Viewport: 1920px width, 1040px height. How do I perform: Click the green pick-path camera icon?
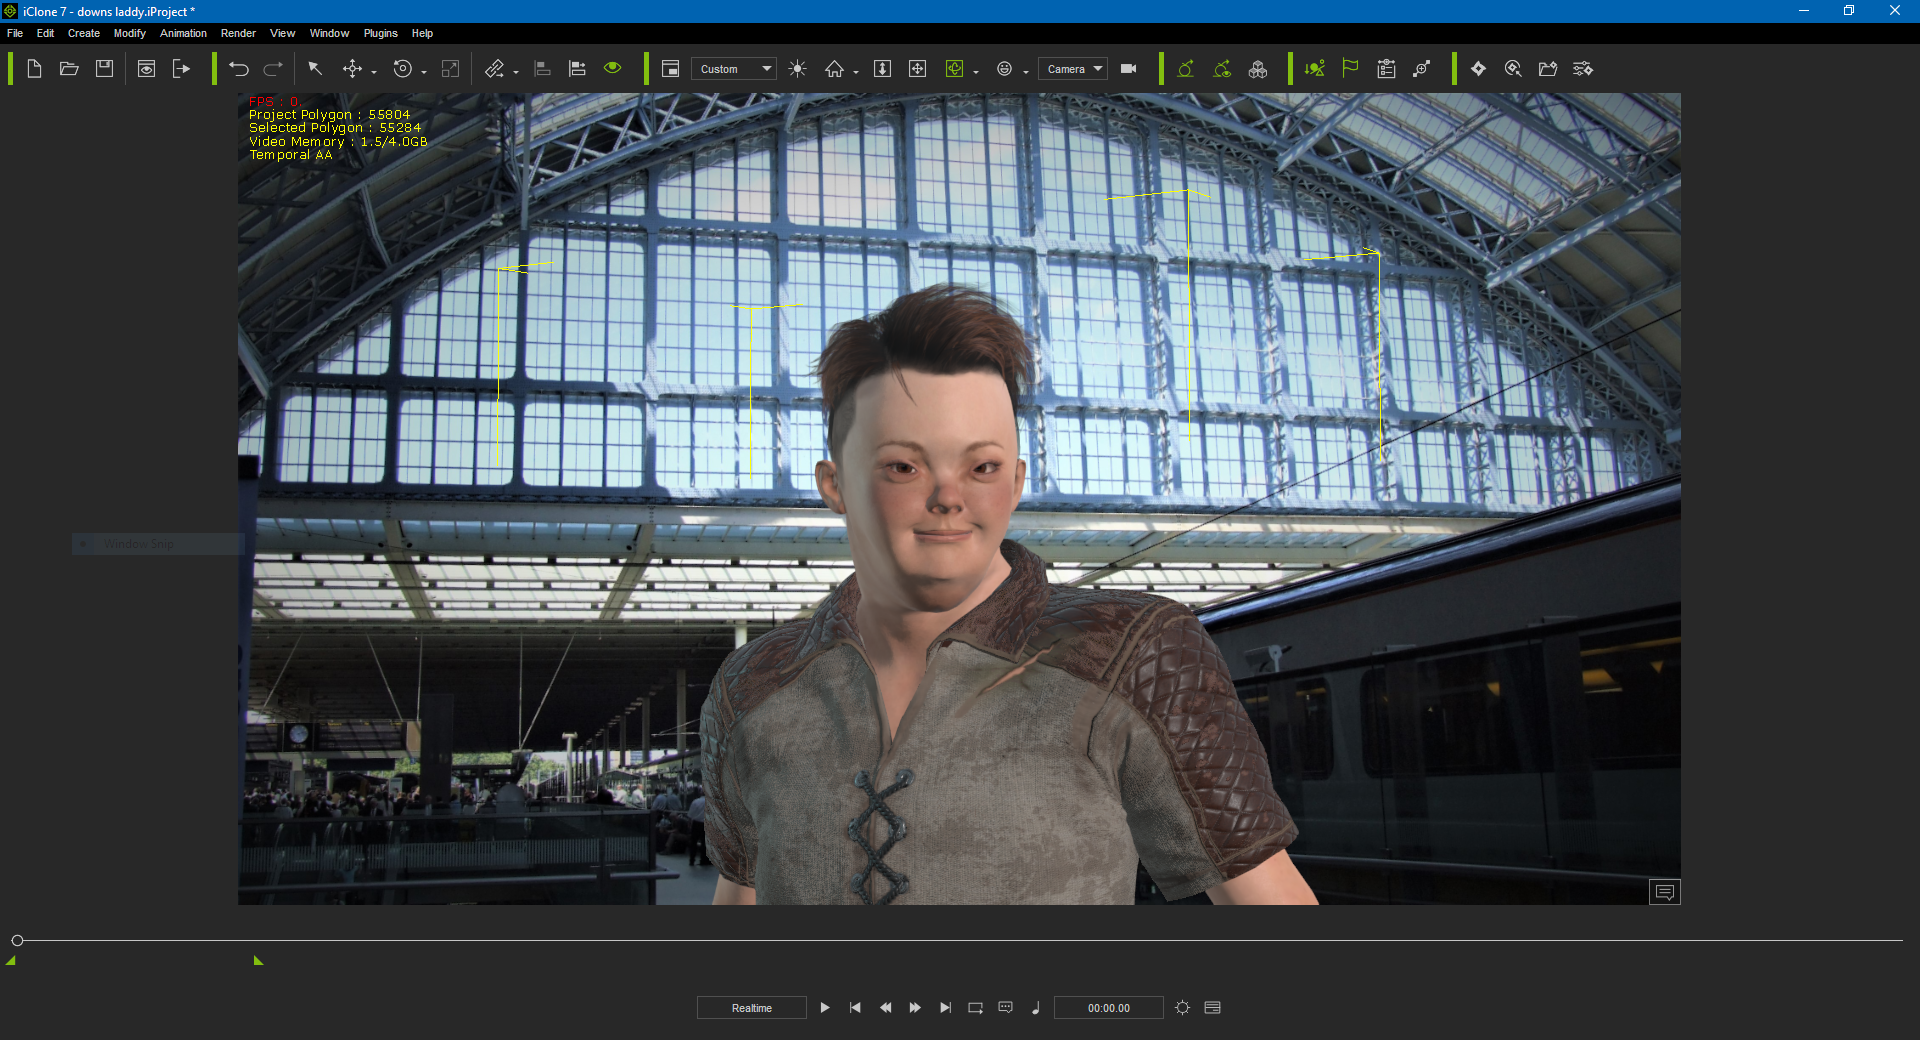click(x=1186, y=69)
